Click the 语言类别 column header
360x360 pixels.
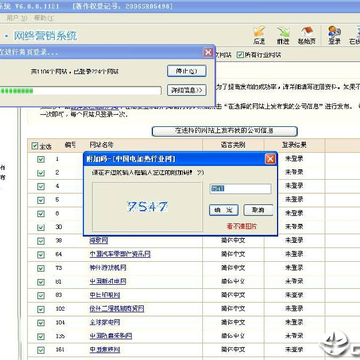[233, 145]
